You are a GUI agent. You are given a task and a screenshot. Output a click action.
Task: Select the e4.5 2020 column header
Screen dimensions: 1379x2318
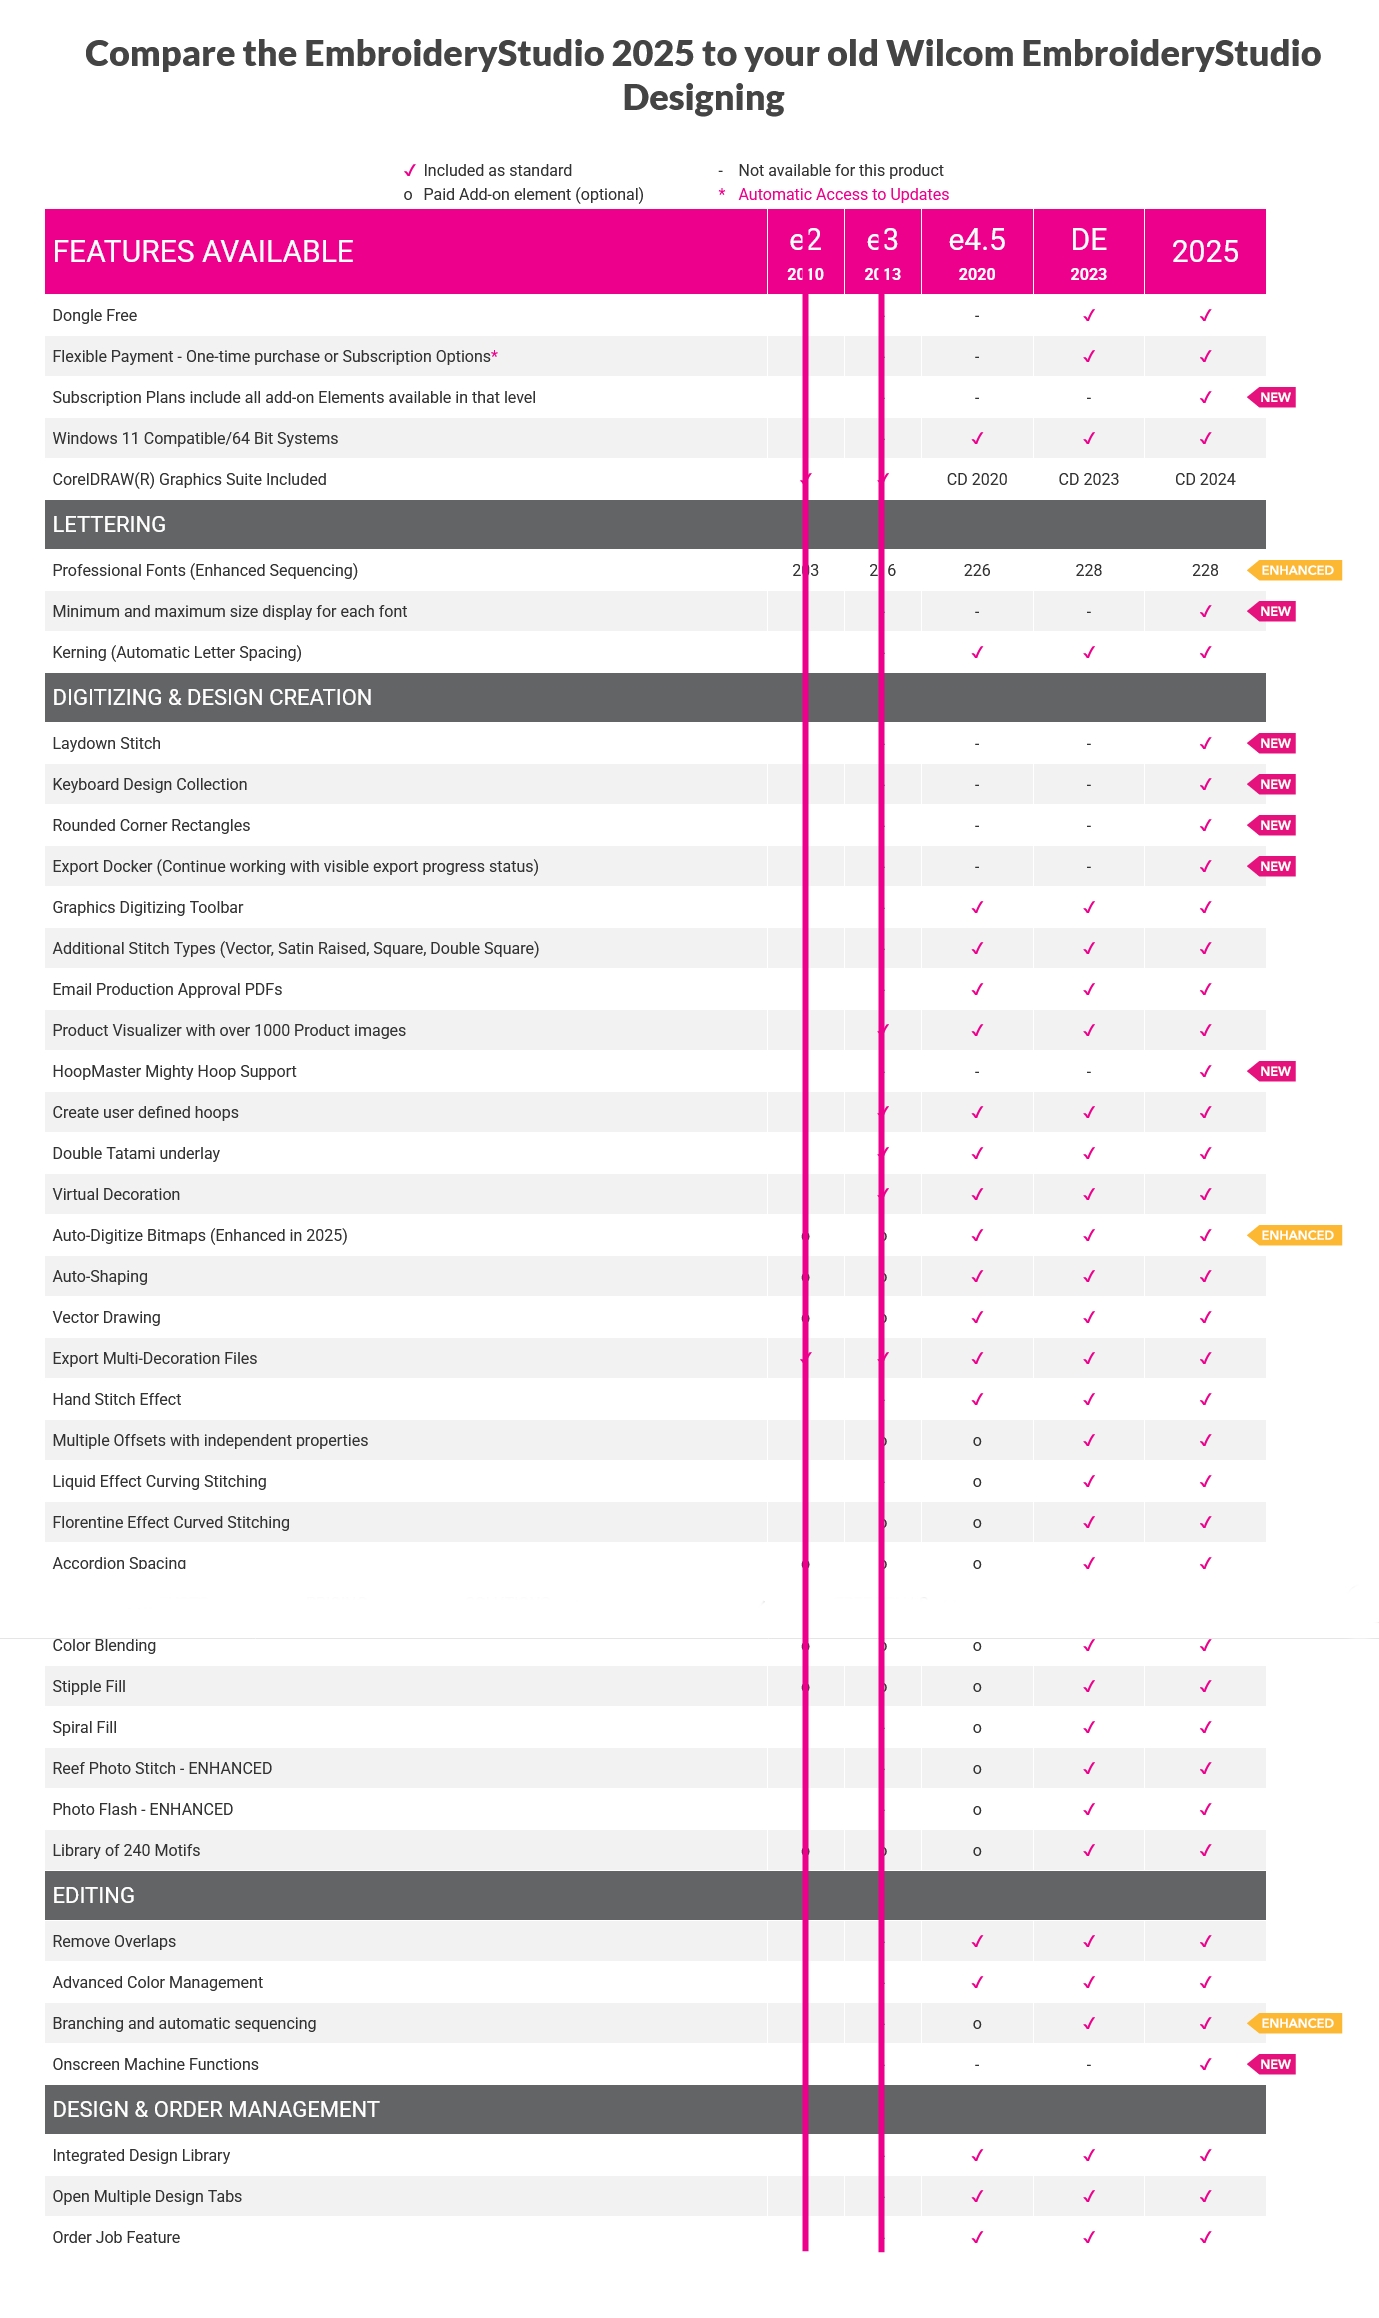[x=977, y=251]
